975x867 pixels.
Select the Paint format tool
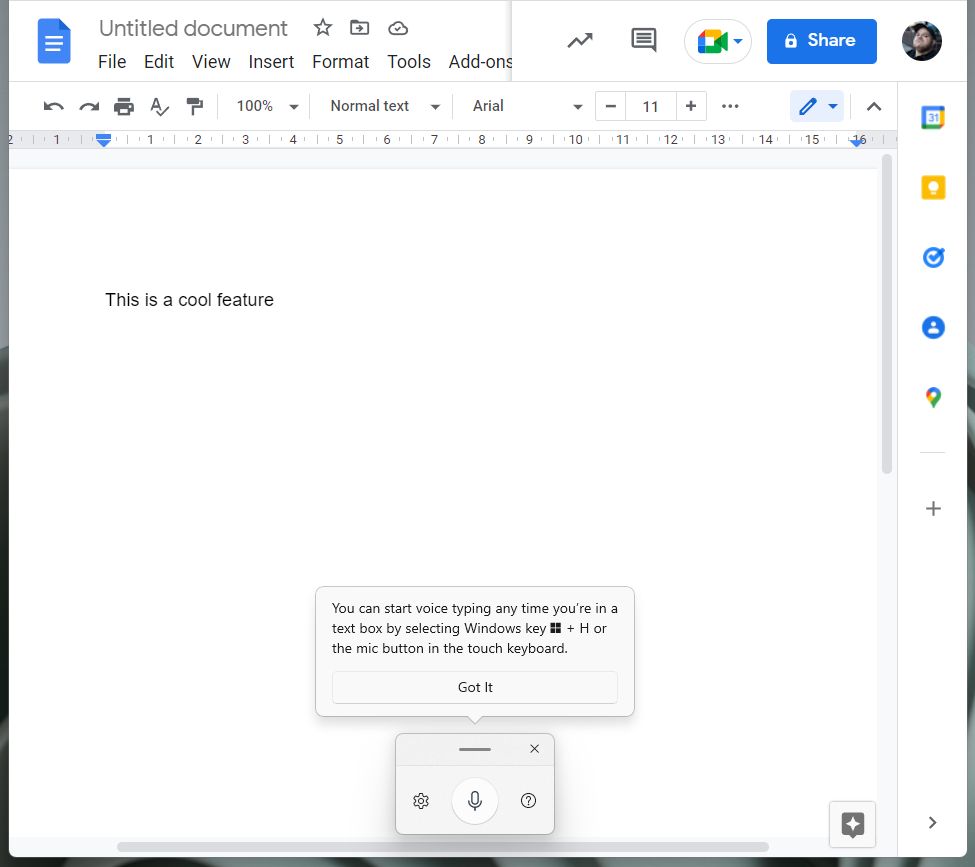(x=195, y=106)
